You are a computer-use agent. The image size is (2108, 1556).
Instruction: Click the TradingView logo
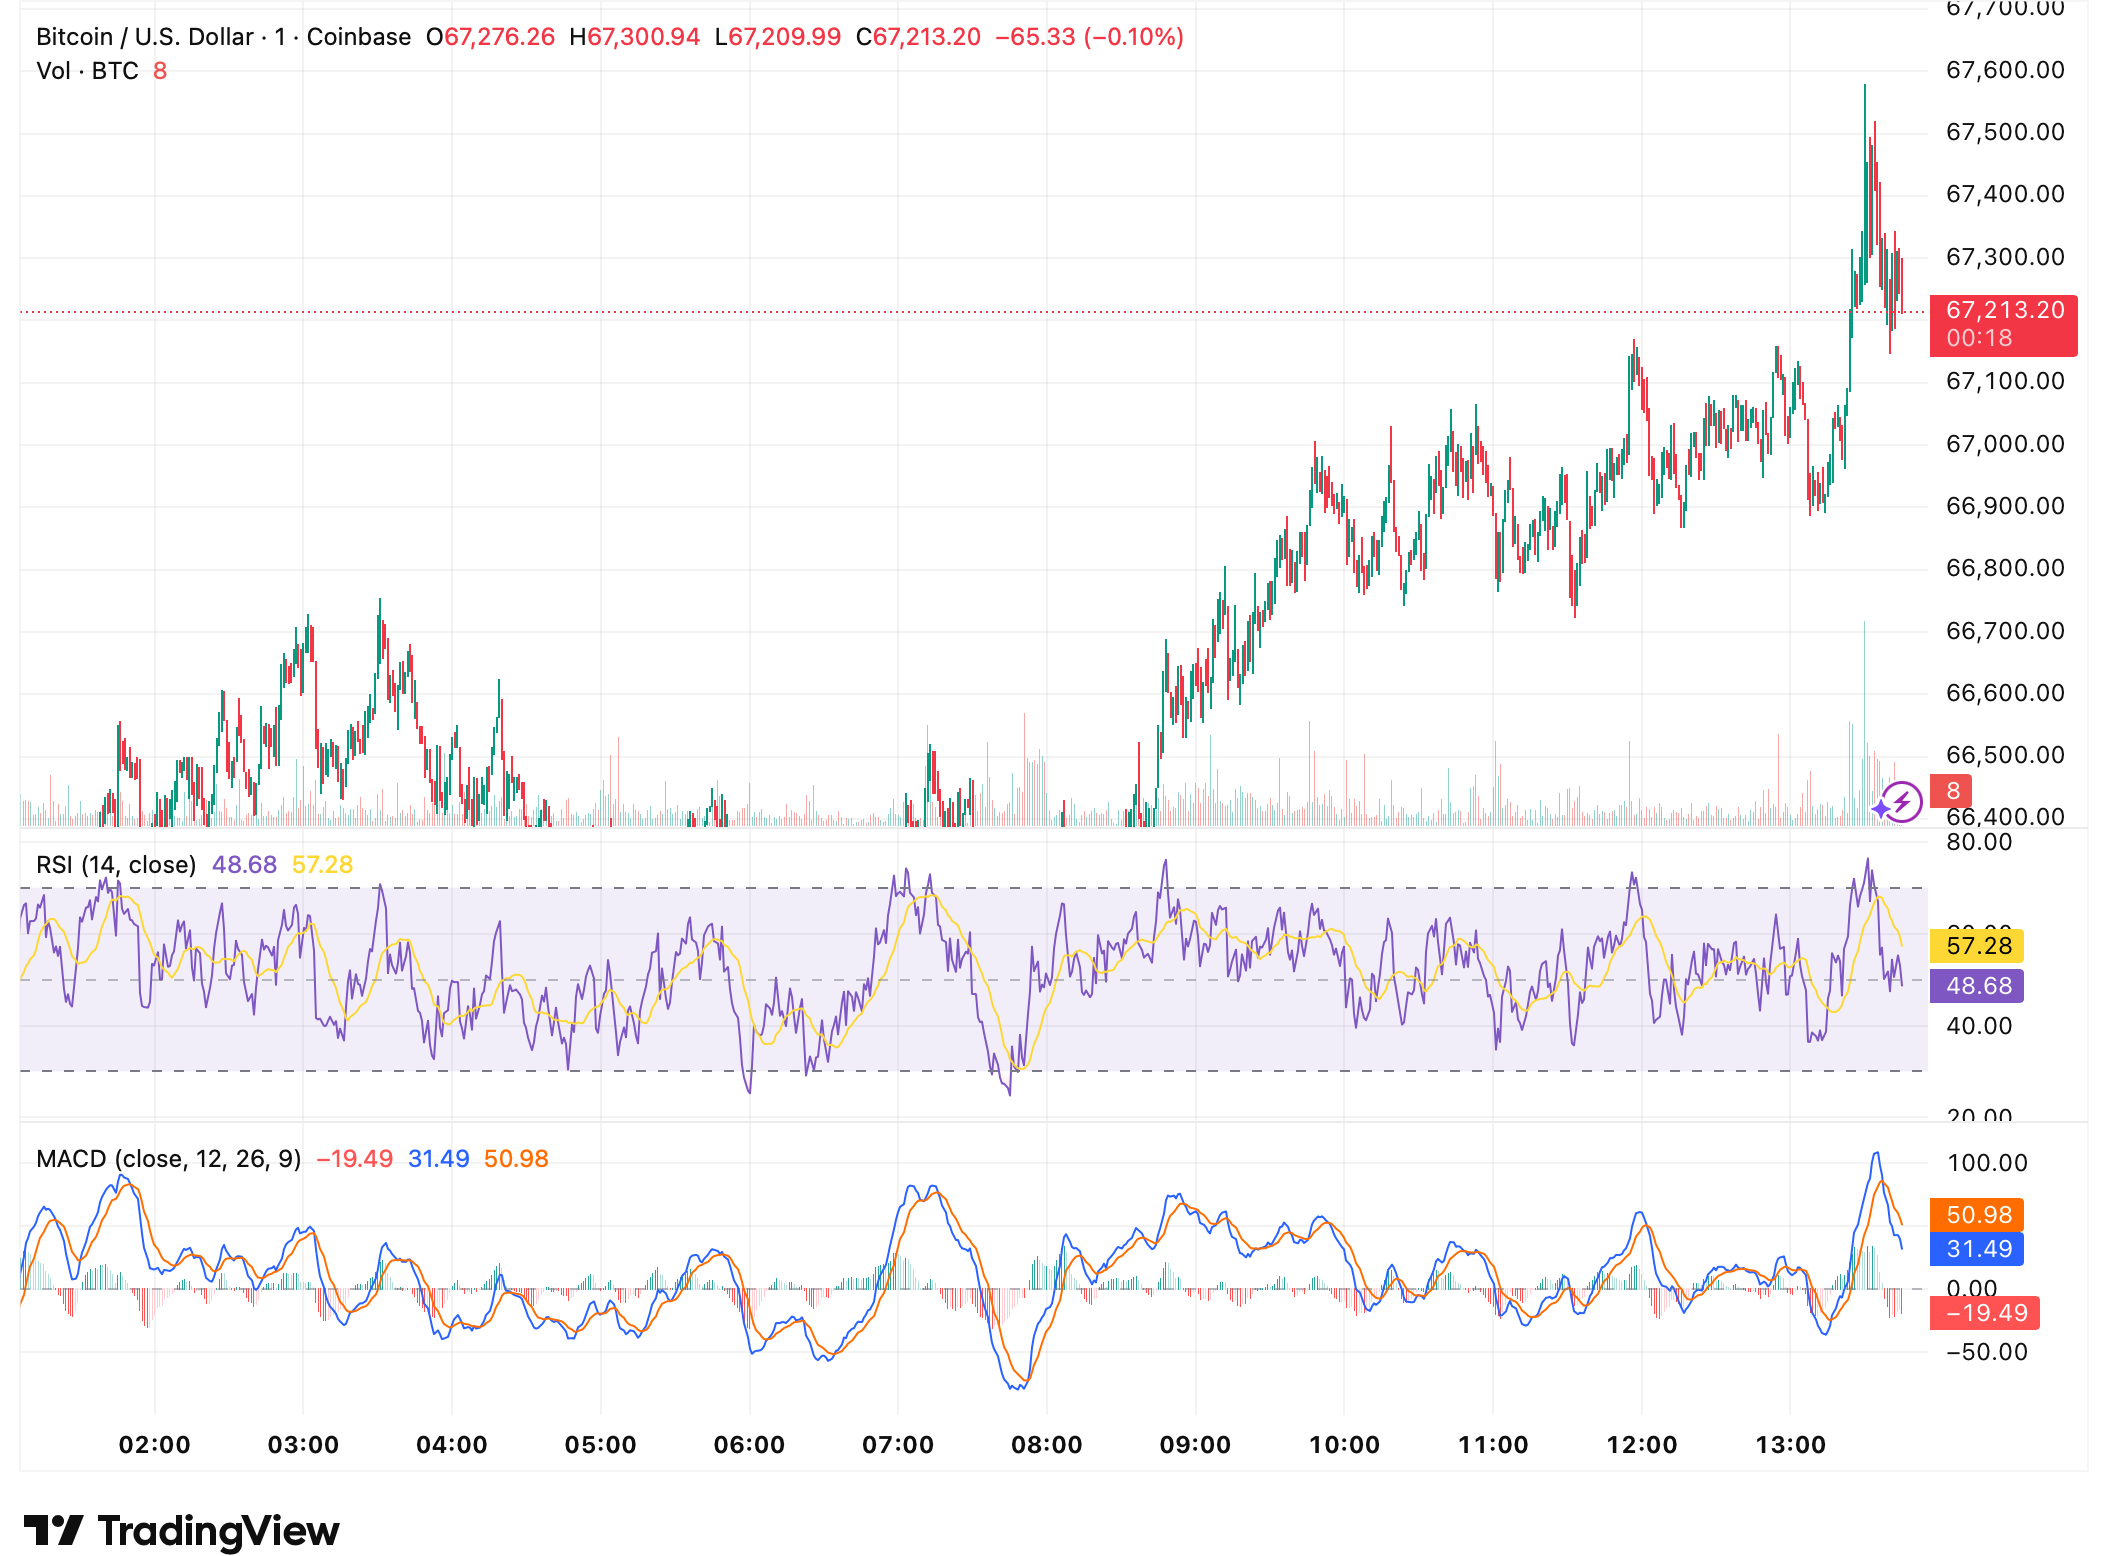[182, 1531]
